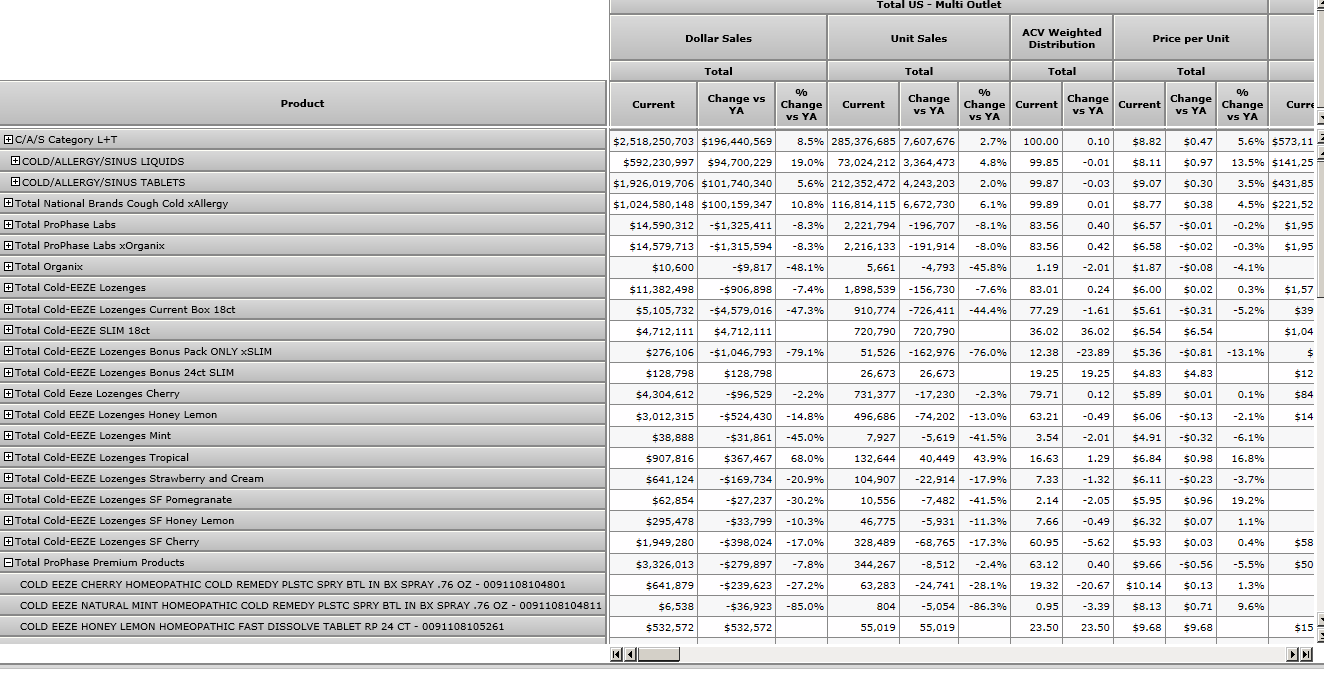
Task: Expand Total National Brands Cough Cold xAllergy
Action: (9, 204)
